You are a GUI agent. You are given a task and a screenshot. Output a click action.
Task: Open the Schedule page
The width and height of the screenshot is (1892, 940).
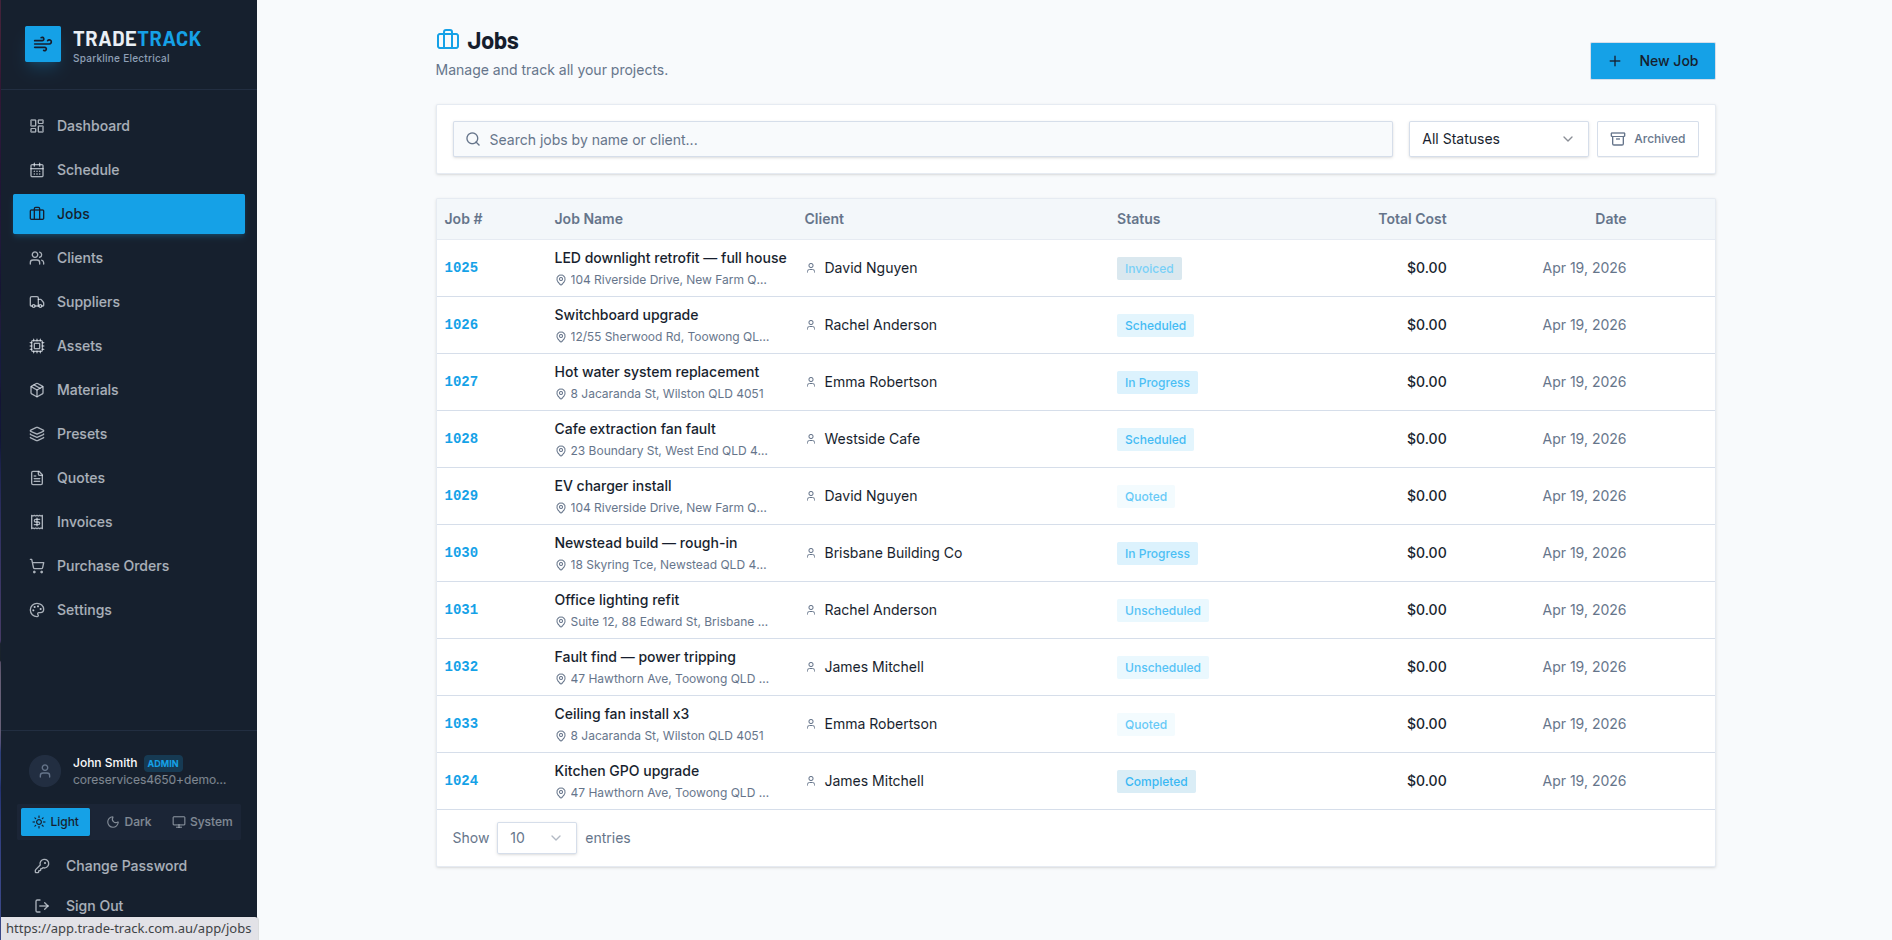coord(129,170)
